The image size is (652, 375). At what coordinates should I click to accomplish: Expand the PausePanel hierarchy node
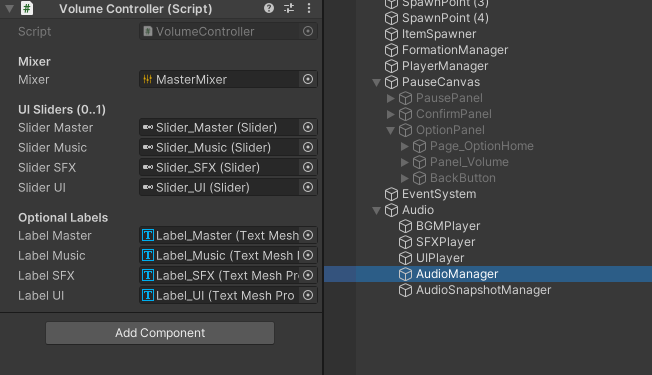click(x=390, y=98)
